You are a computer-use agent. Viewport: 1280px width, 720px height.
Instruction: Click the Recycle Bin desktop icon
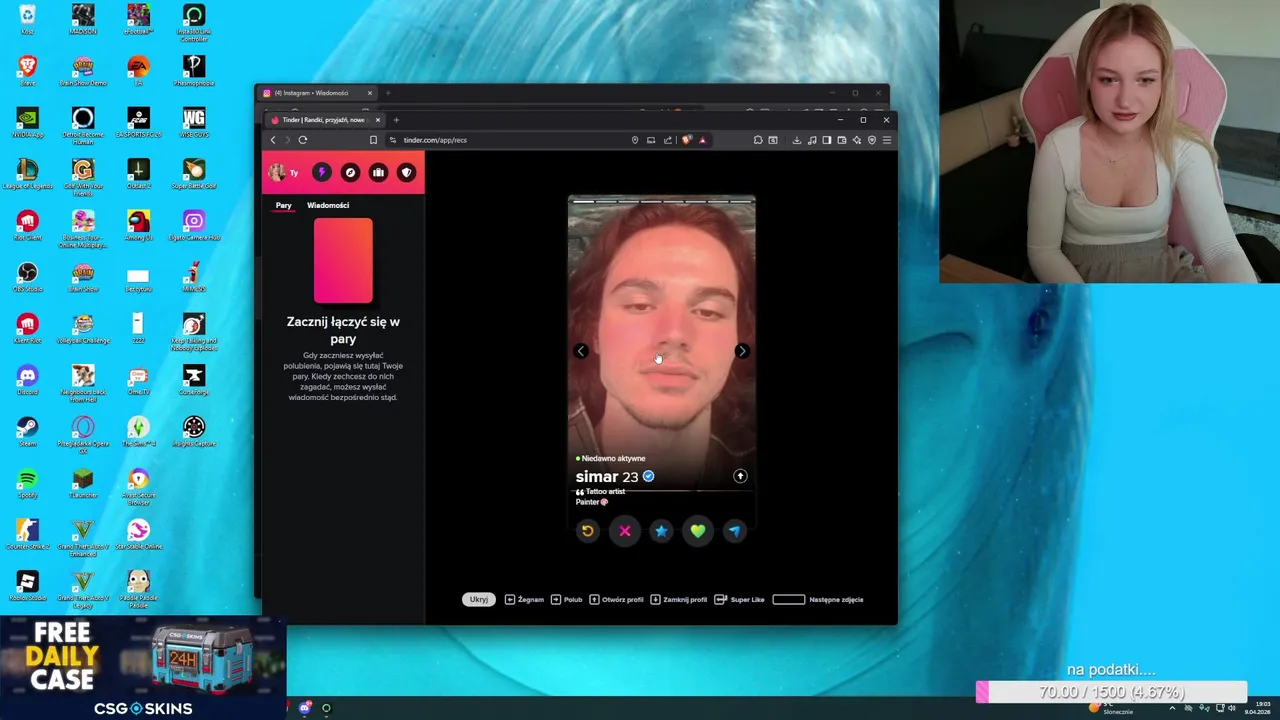27,18
